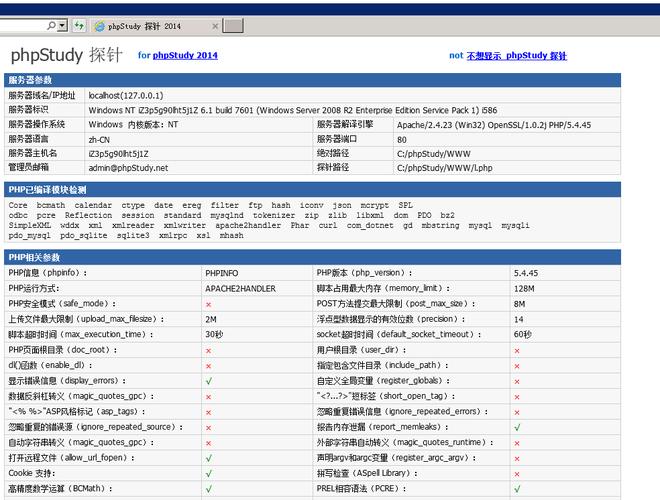Click the green check for allow_url_fopen
The height and width of the screenshot is (500, 660).
click(209, 458)
